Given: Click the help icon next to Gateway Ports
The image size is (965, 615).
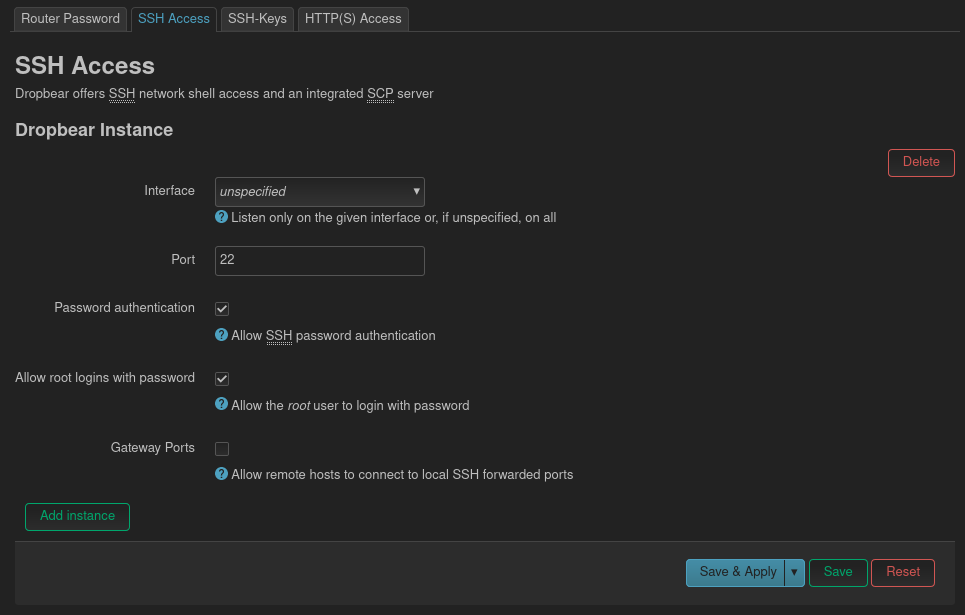Looking at the screenshot, I should pyautogui.click(x=221, y=474).
